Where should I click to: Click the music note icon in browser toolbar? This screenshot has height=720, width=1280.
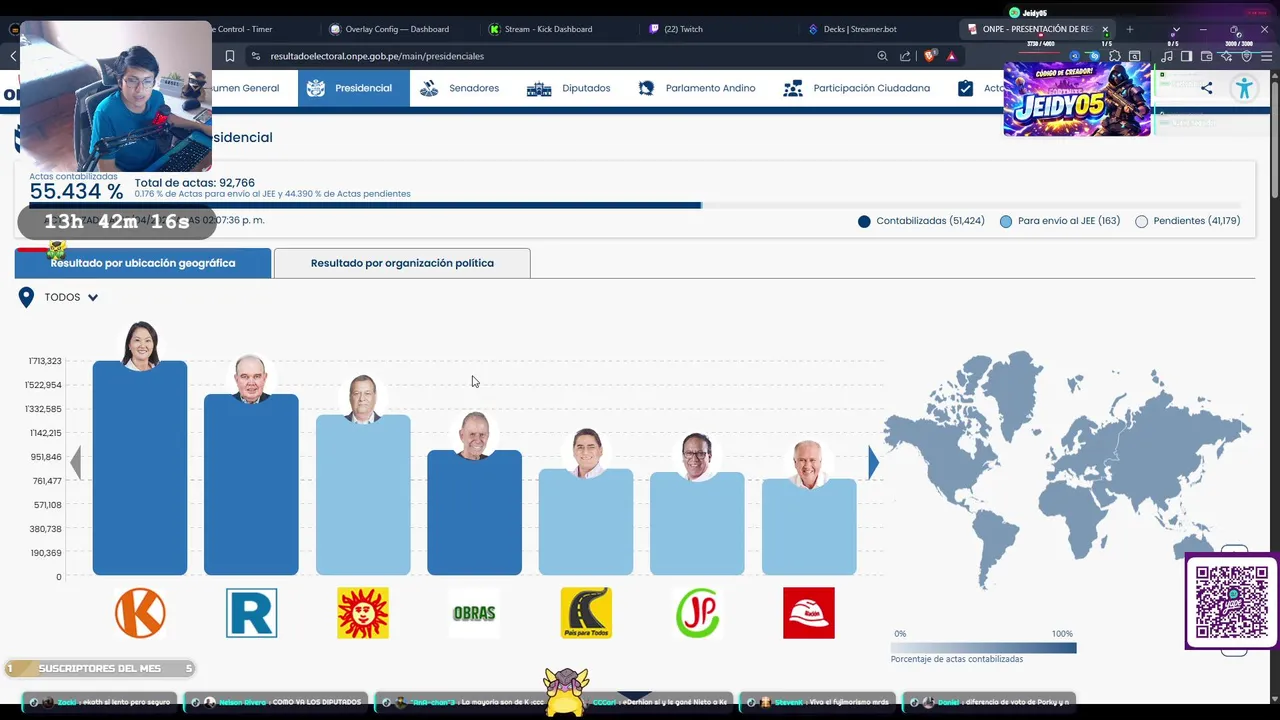pyautogui.click(x=1166, y=56)
